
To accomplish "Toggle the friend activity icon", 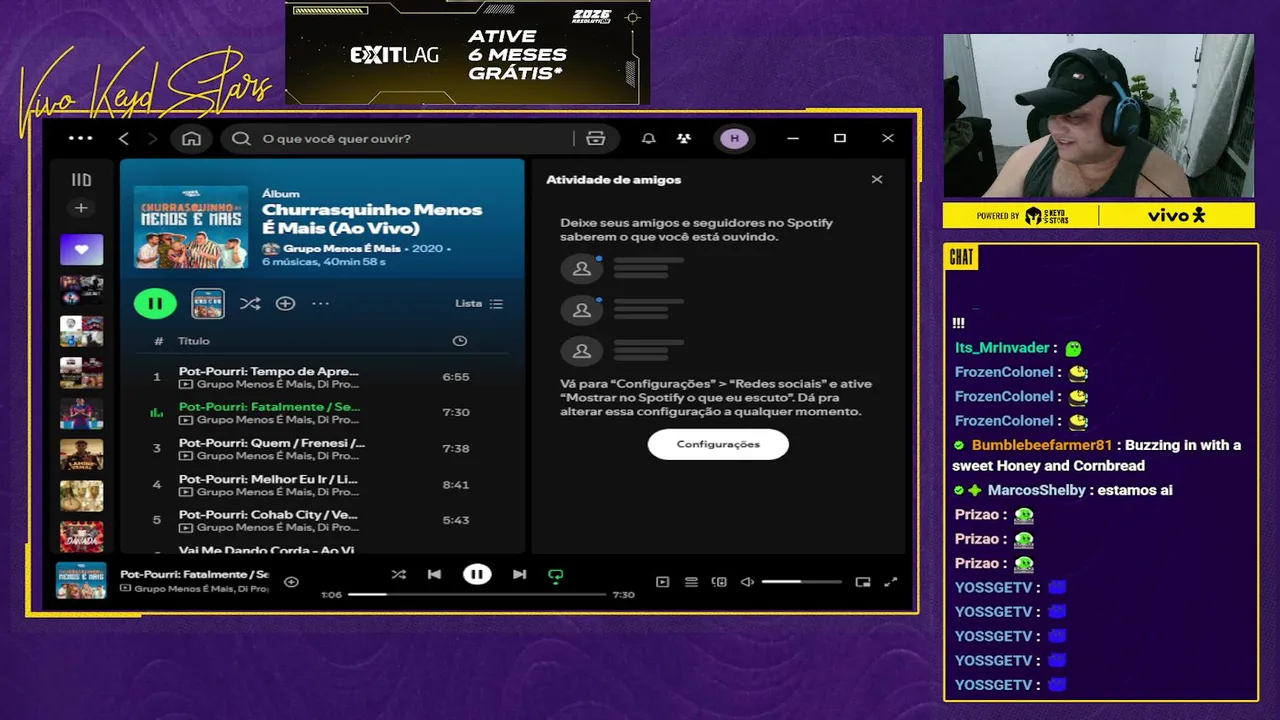I will [x=684, y=138].
